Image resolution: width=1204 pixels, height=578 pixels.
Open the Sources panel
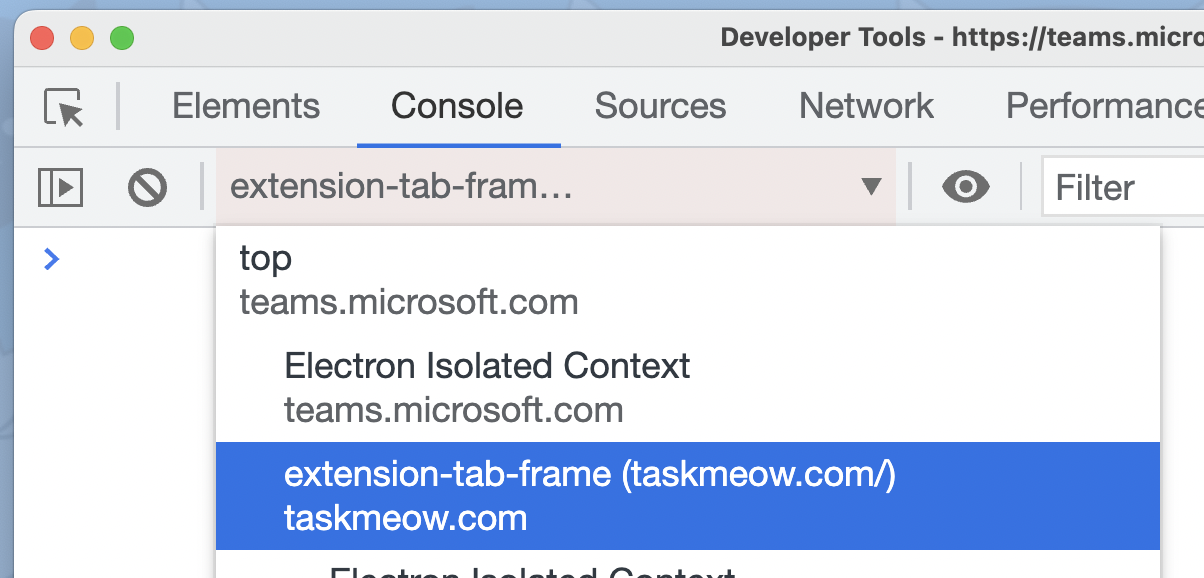point(660,106)
